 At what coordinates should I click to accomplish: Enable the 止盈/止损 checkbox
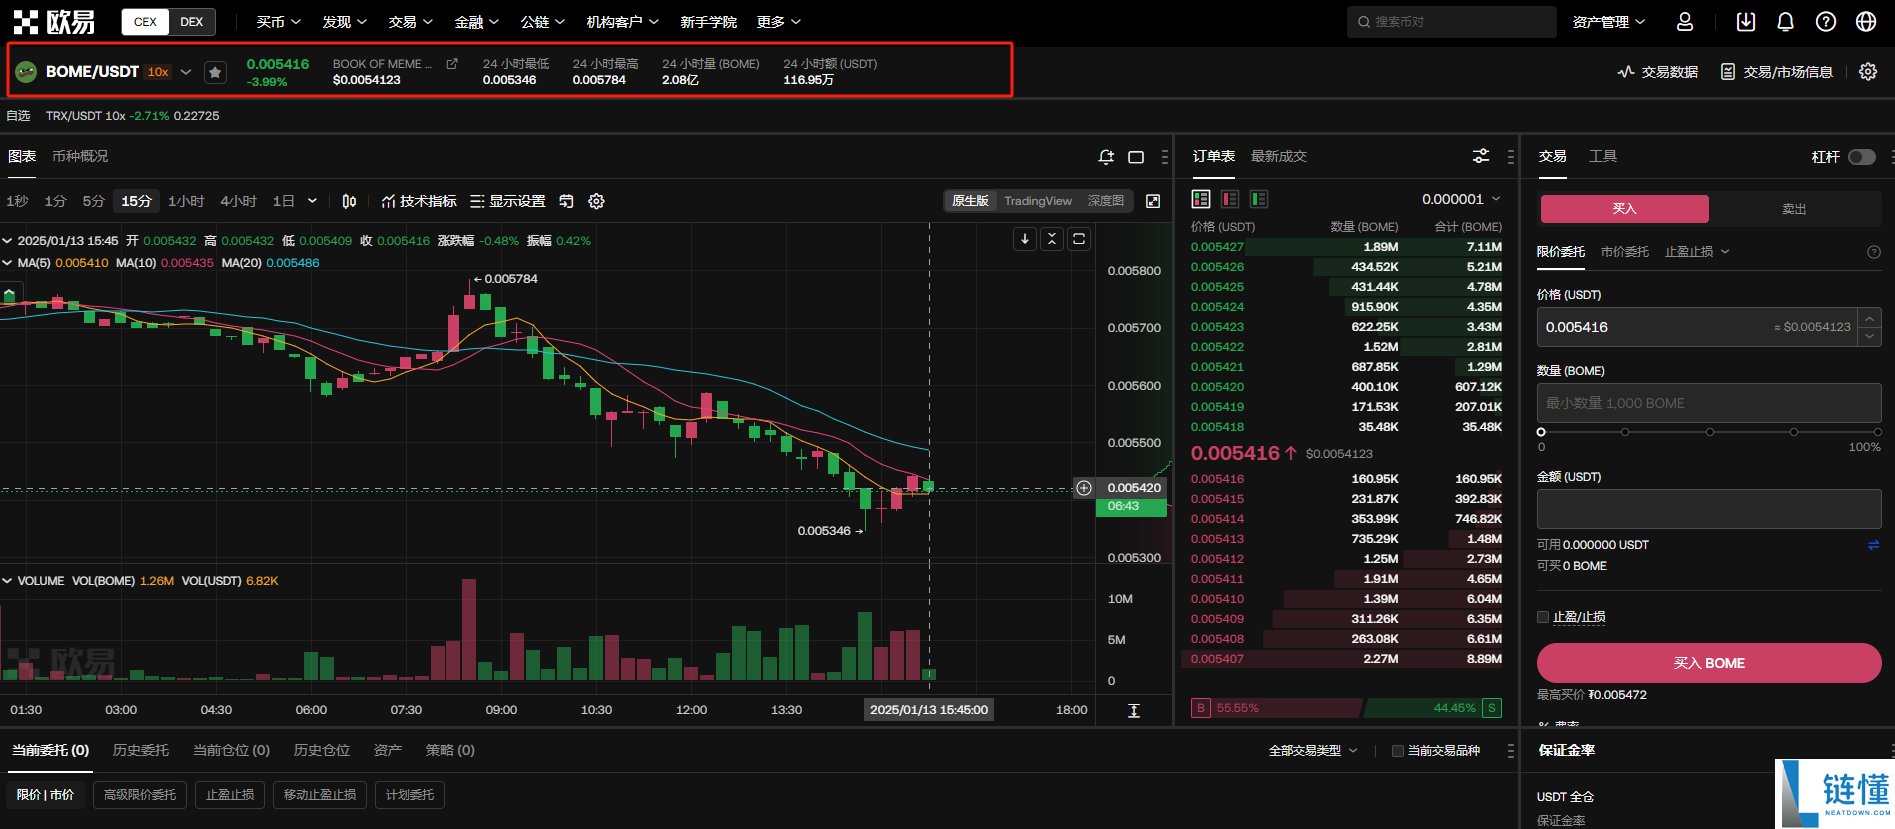(1543, 617)
